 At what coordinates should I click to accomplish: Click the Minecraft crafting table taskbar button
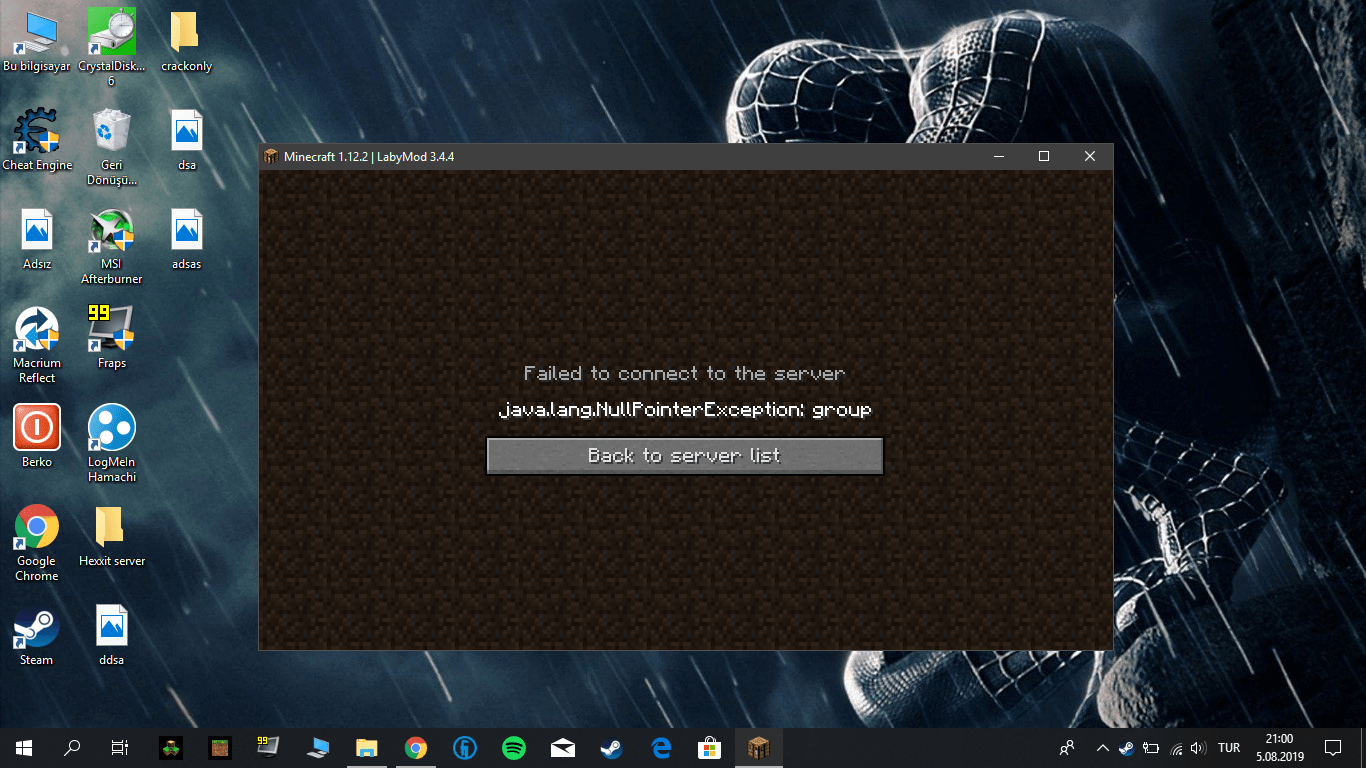(x=759, y=748)
